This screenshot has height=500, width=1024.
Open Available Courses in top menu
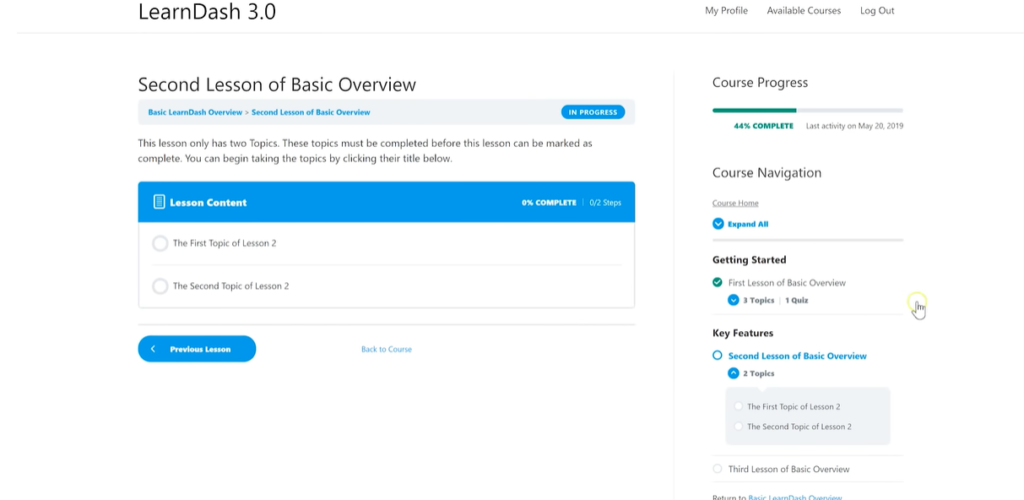804,10
